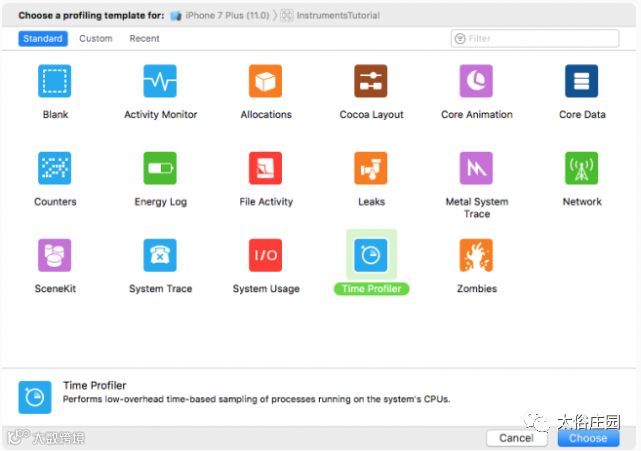641x451 pixels.
Task: Click the "Zombies" label
Action: 477,289
